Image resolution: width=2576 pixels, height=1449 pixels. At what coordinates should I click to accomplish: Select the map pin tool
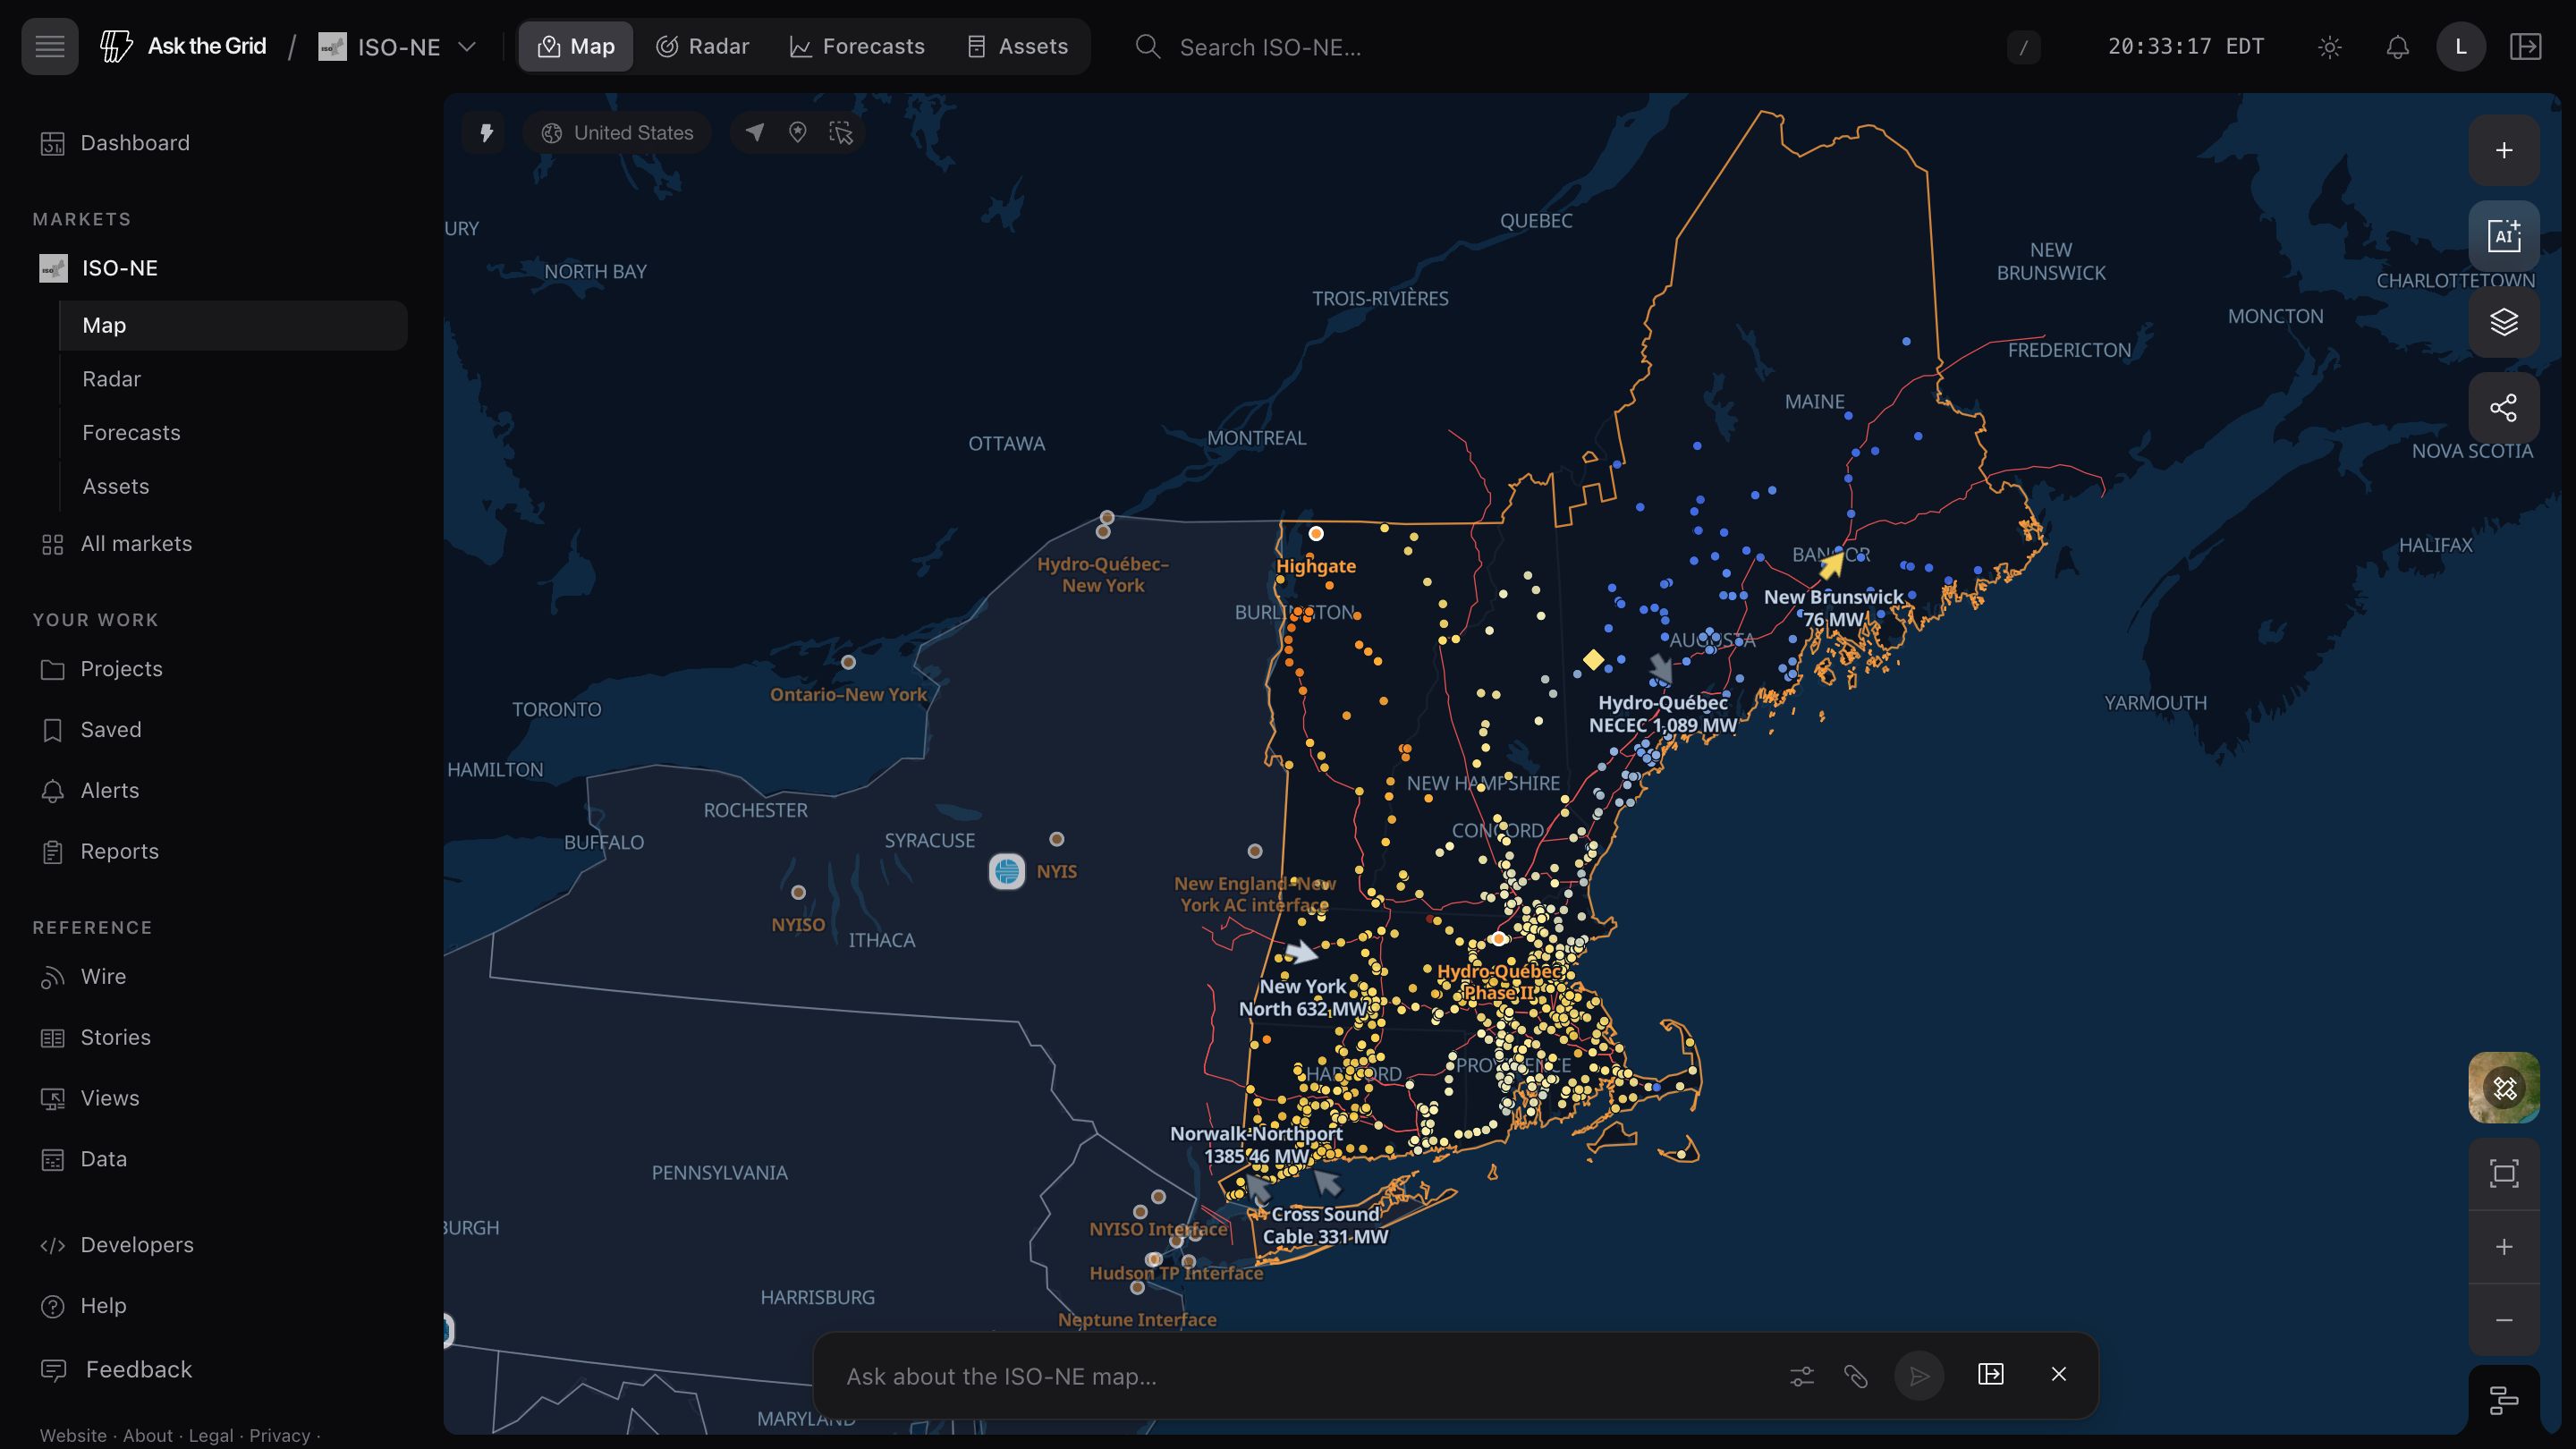coord(798,133)
